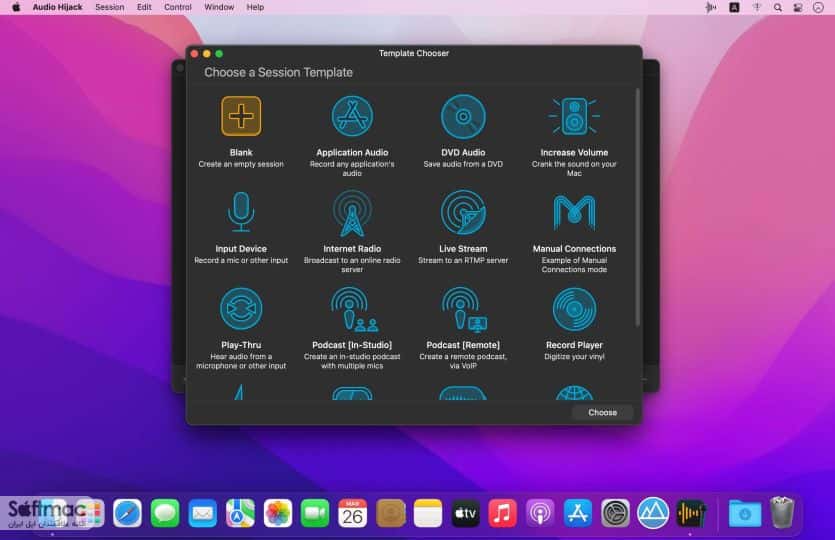Click "Create a remote podcast, via VoIP" text

point(463,362)
